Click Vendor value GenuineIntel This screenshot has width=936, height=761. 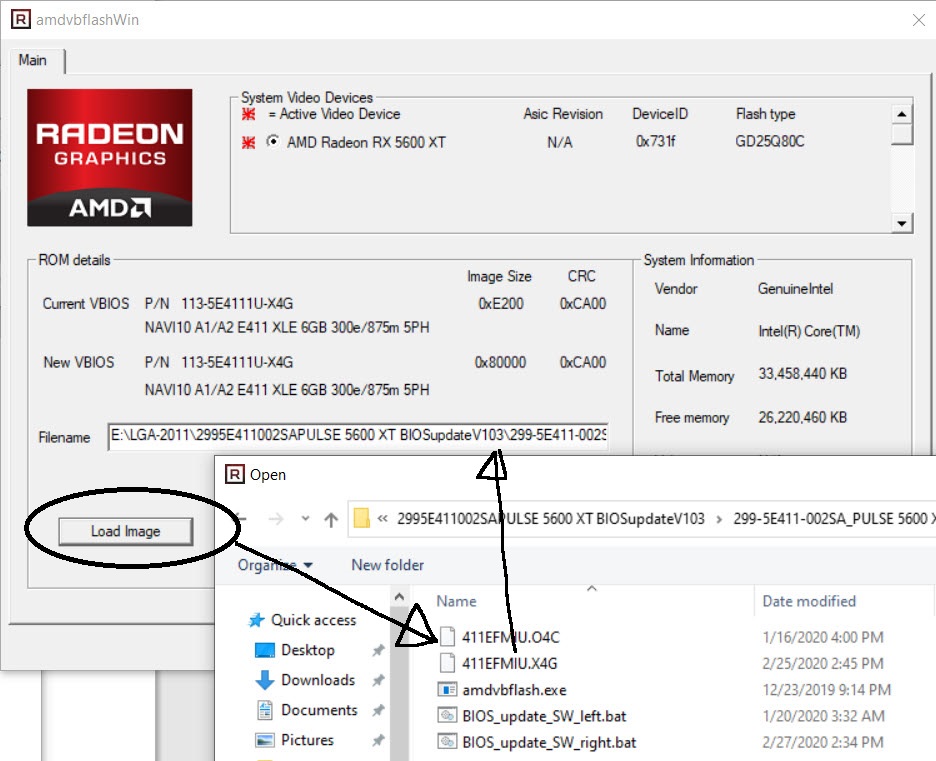[x=795, y=289]
